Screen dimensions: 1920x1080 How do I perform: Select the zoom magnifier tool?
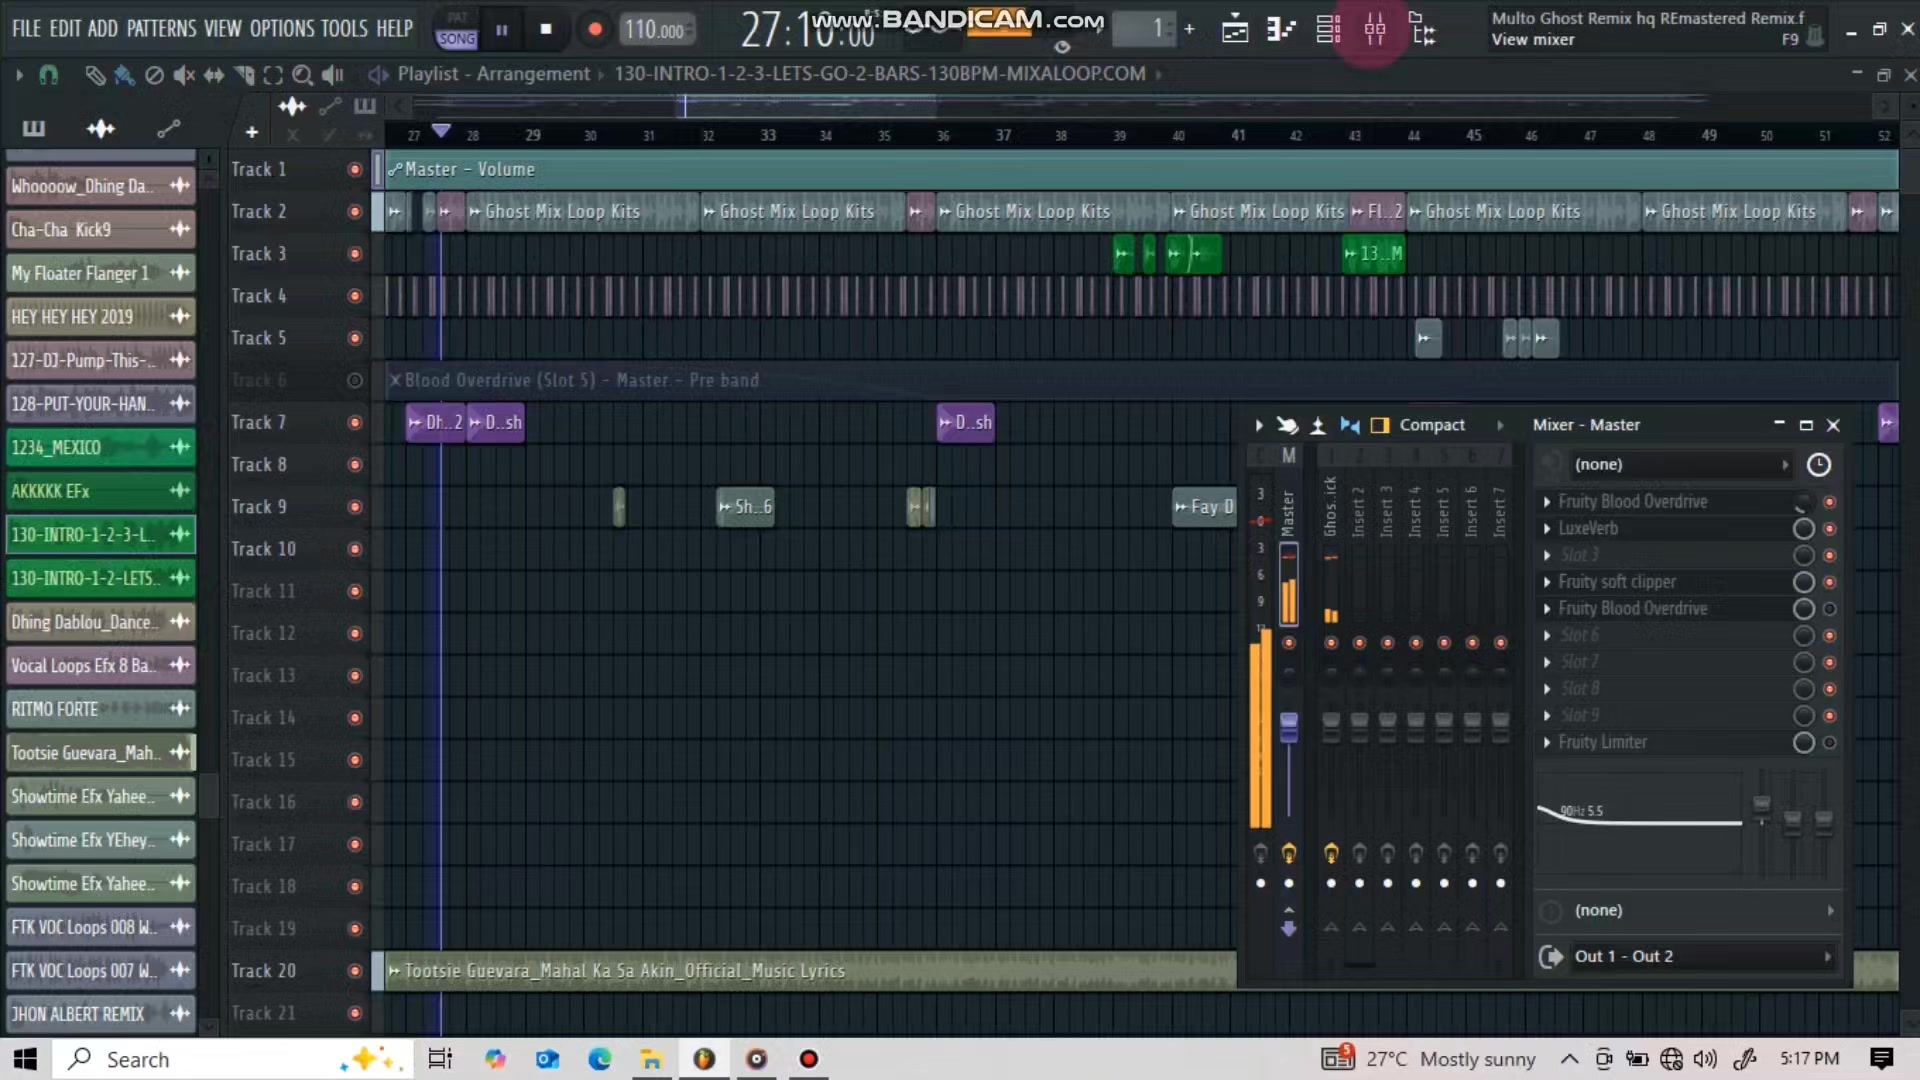point(302,75)
